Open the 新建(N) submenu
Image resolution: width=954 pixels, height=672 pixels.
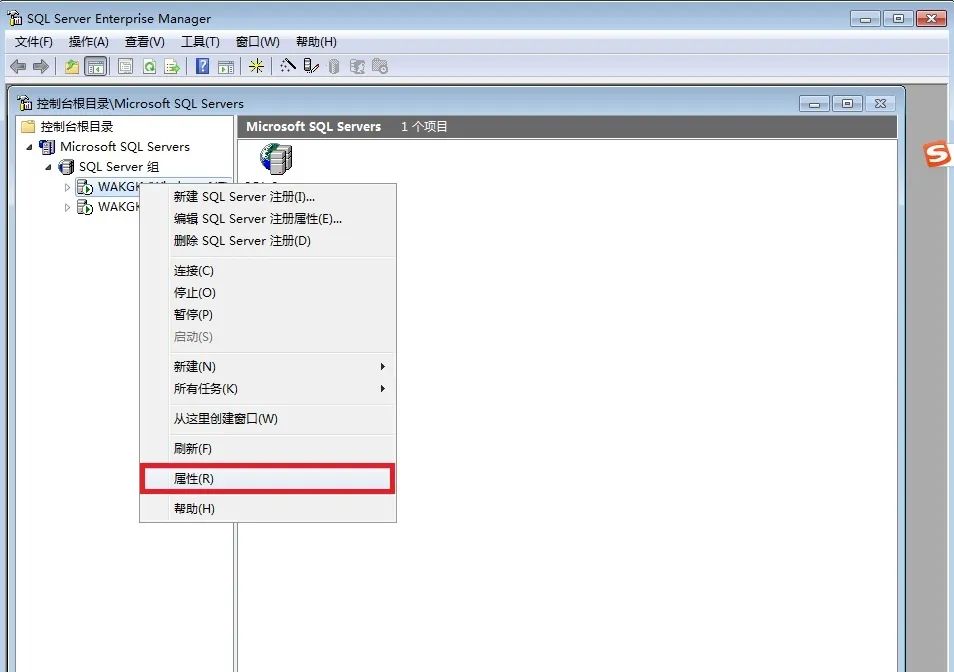(x=268, y=367)
